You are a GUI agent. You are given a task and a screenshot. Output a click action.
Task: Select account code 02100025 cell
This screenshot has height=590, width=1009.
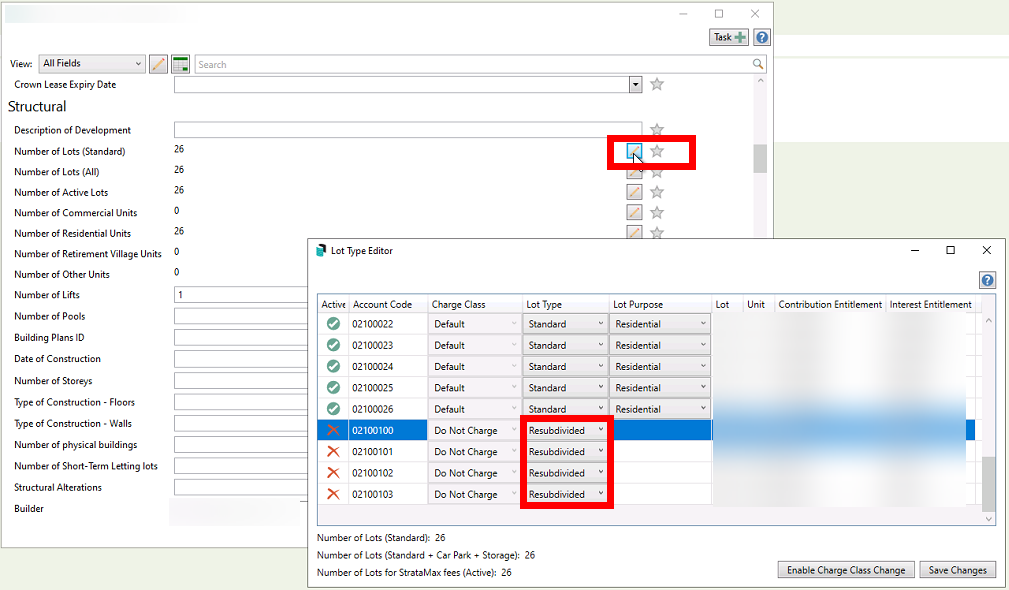click(x=388, y=387)
